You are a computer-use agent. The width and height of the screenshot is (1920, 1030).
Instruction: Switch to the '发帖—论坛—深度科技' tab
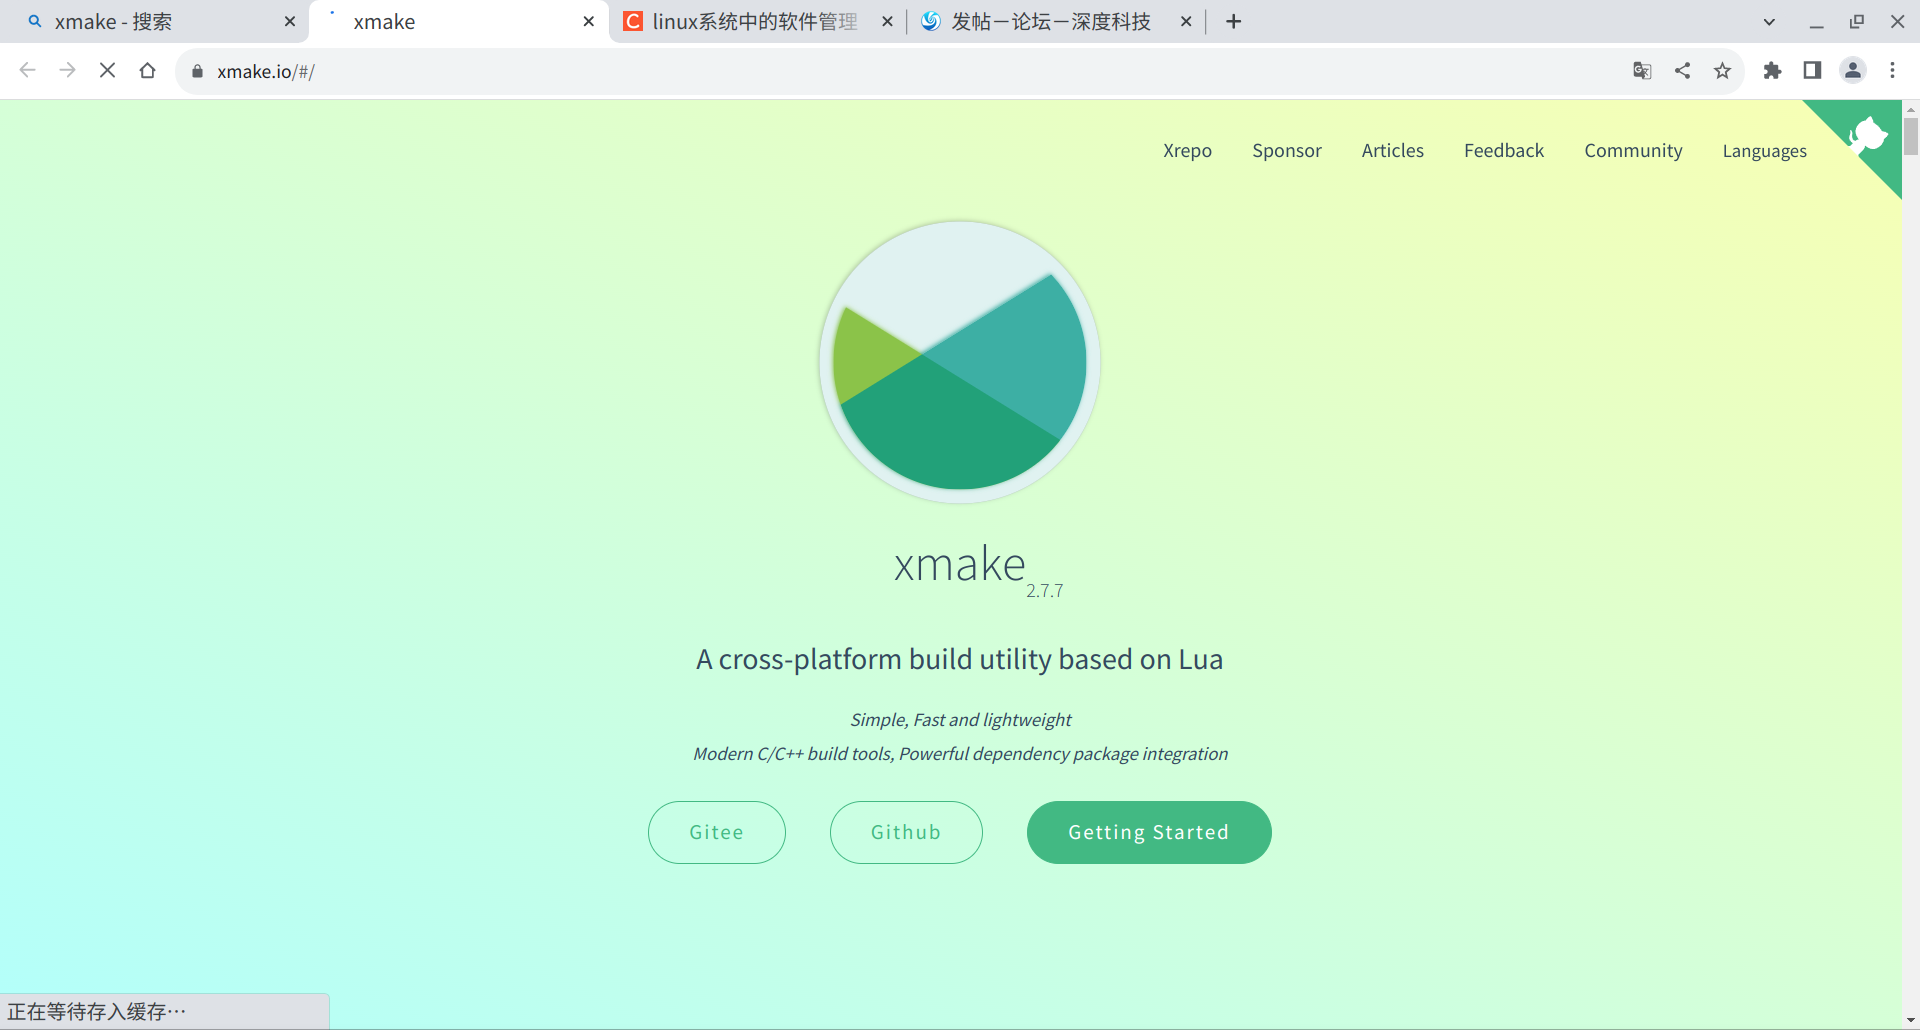[1053, 22]
